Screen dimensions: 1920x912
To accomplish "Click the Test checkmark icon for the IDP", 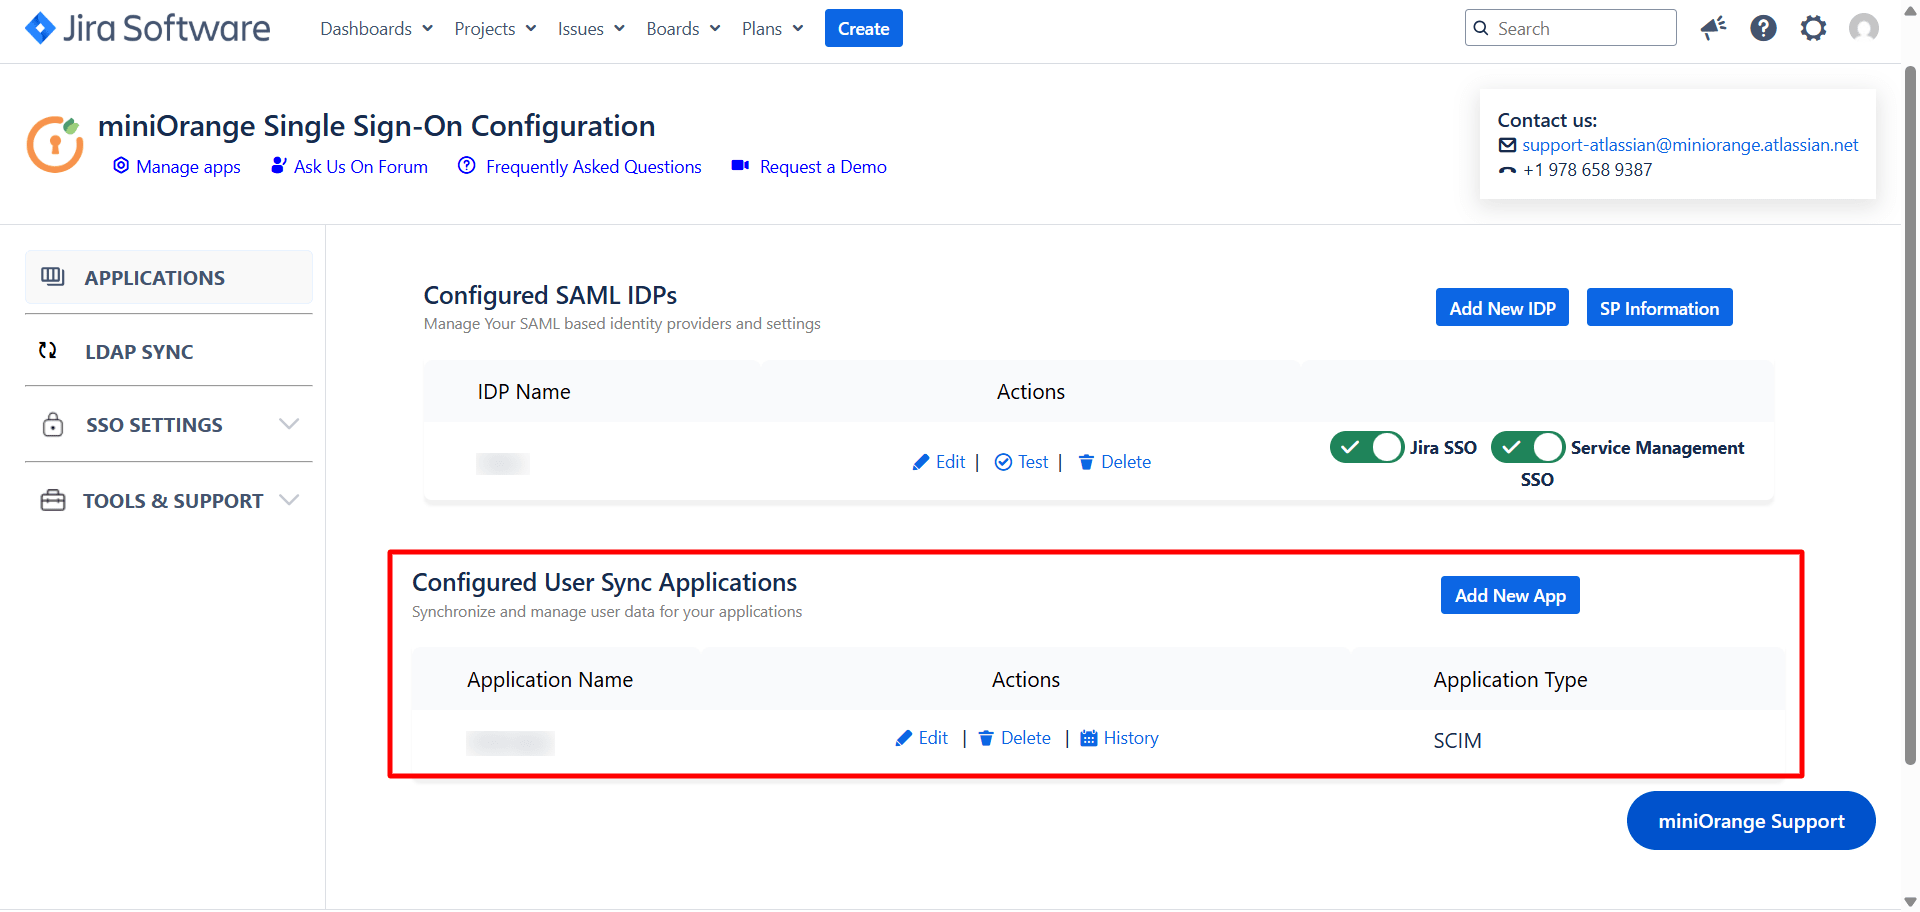I will tap(1003, 462).
